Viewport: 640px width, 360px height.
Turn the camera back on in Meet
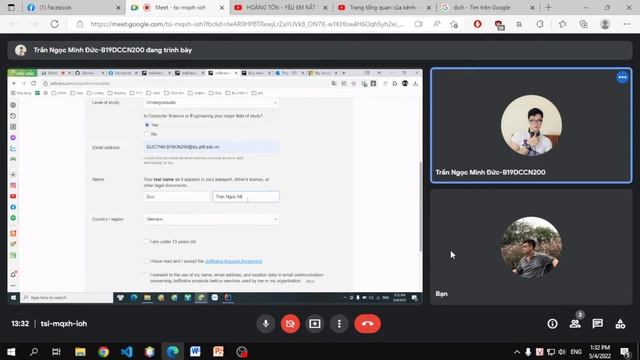click(290, 324)
